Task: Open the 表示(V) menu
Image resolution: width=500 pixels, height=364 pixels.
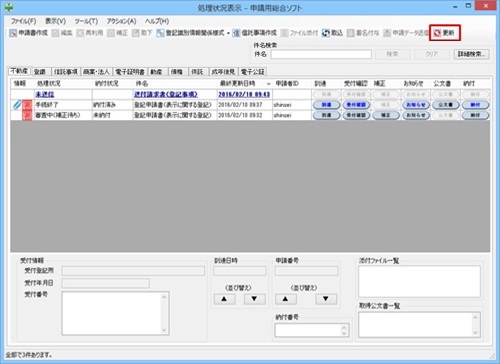Action: coord(55,21)
